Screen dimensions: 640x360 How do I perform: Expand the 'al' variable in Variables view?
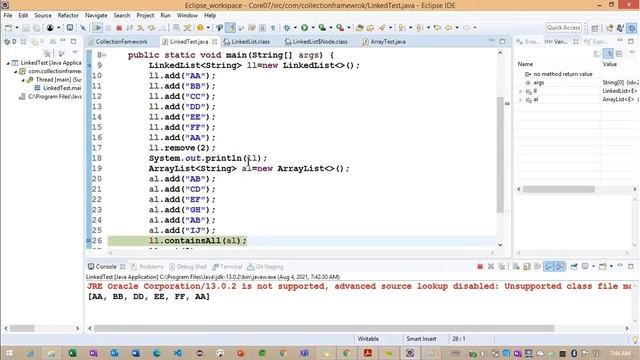tap(521, 100)
